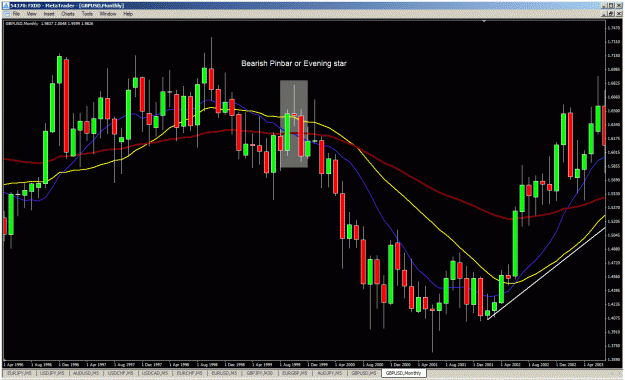Screen dimensions: 625x380
Task: Click the MetaTrader app icon in title bar
Action: click(x=6, y=6)
